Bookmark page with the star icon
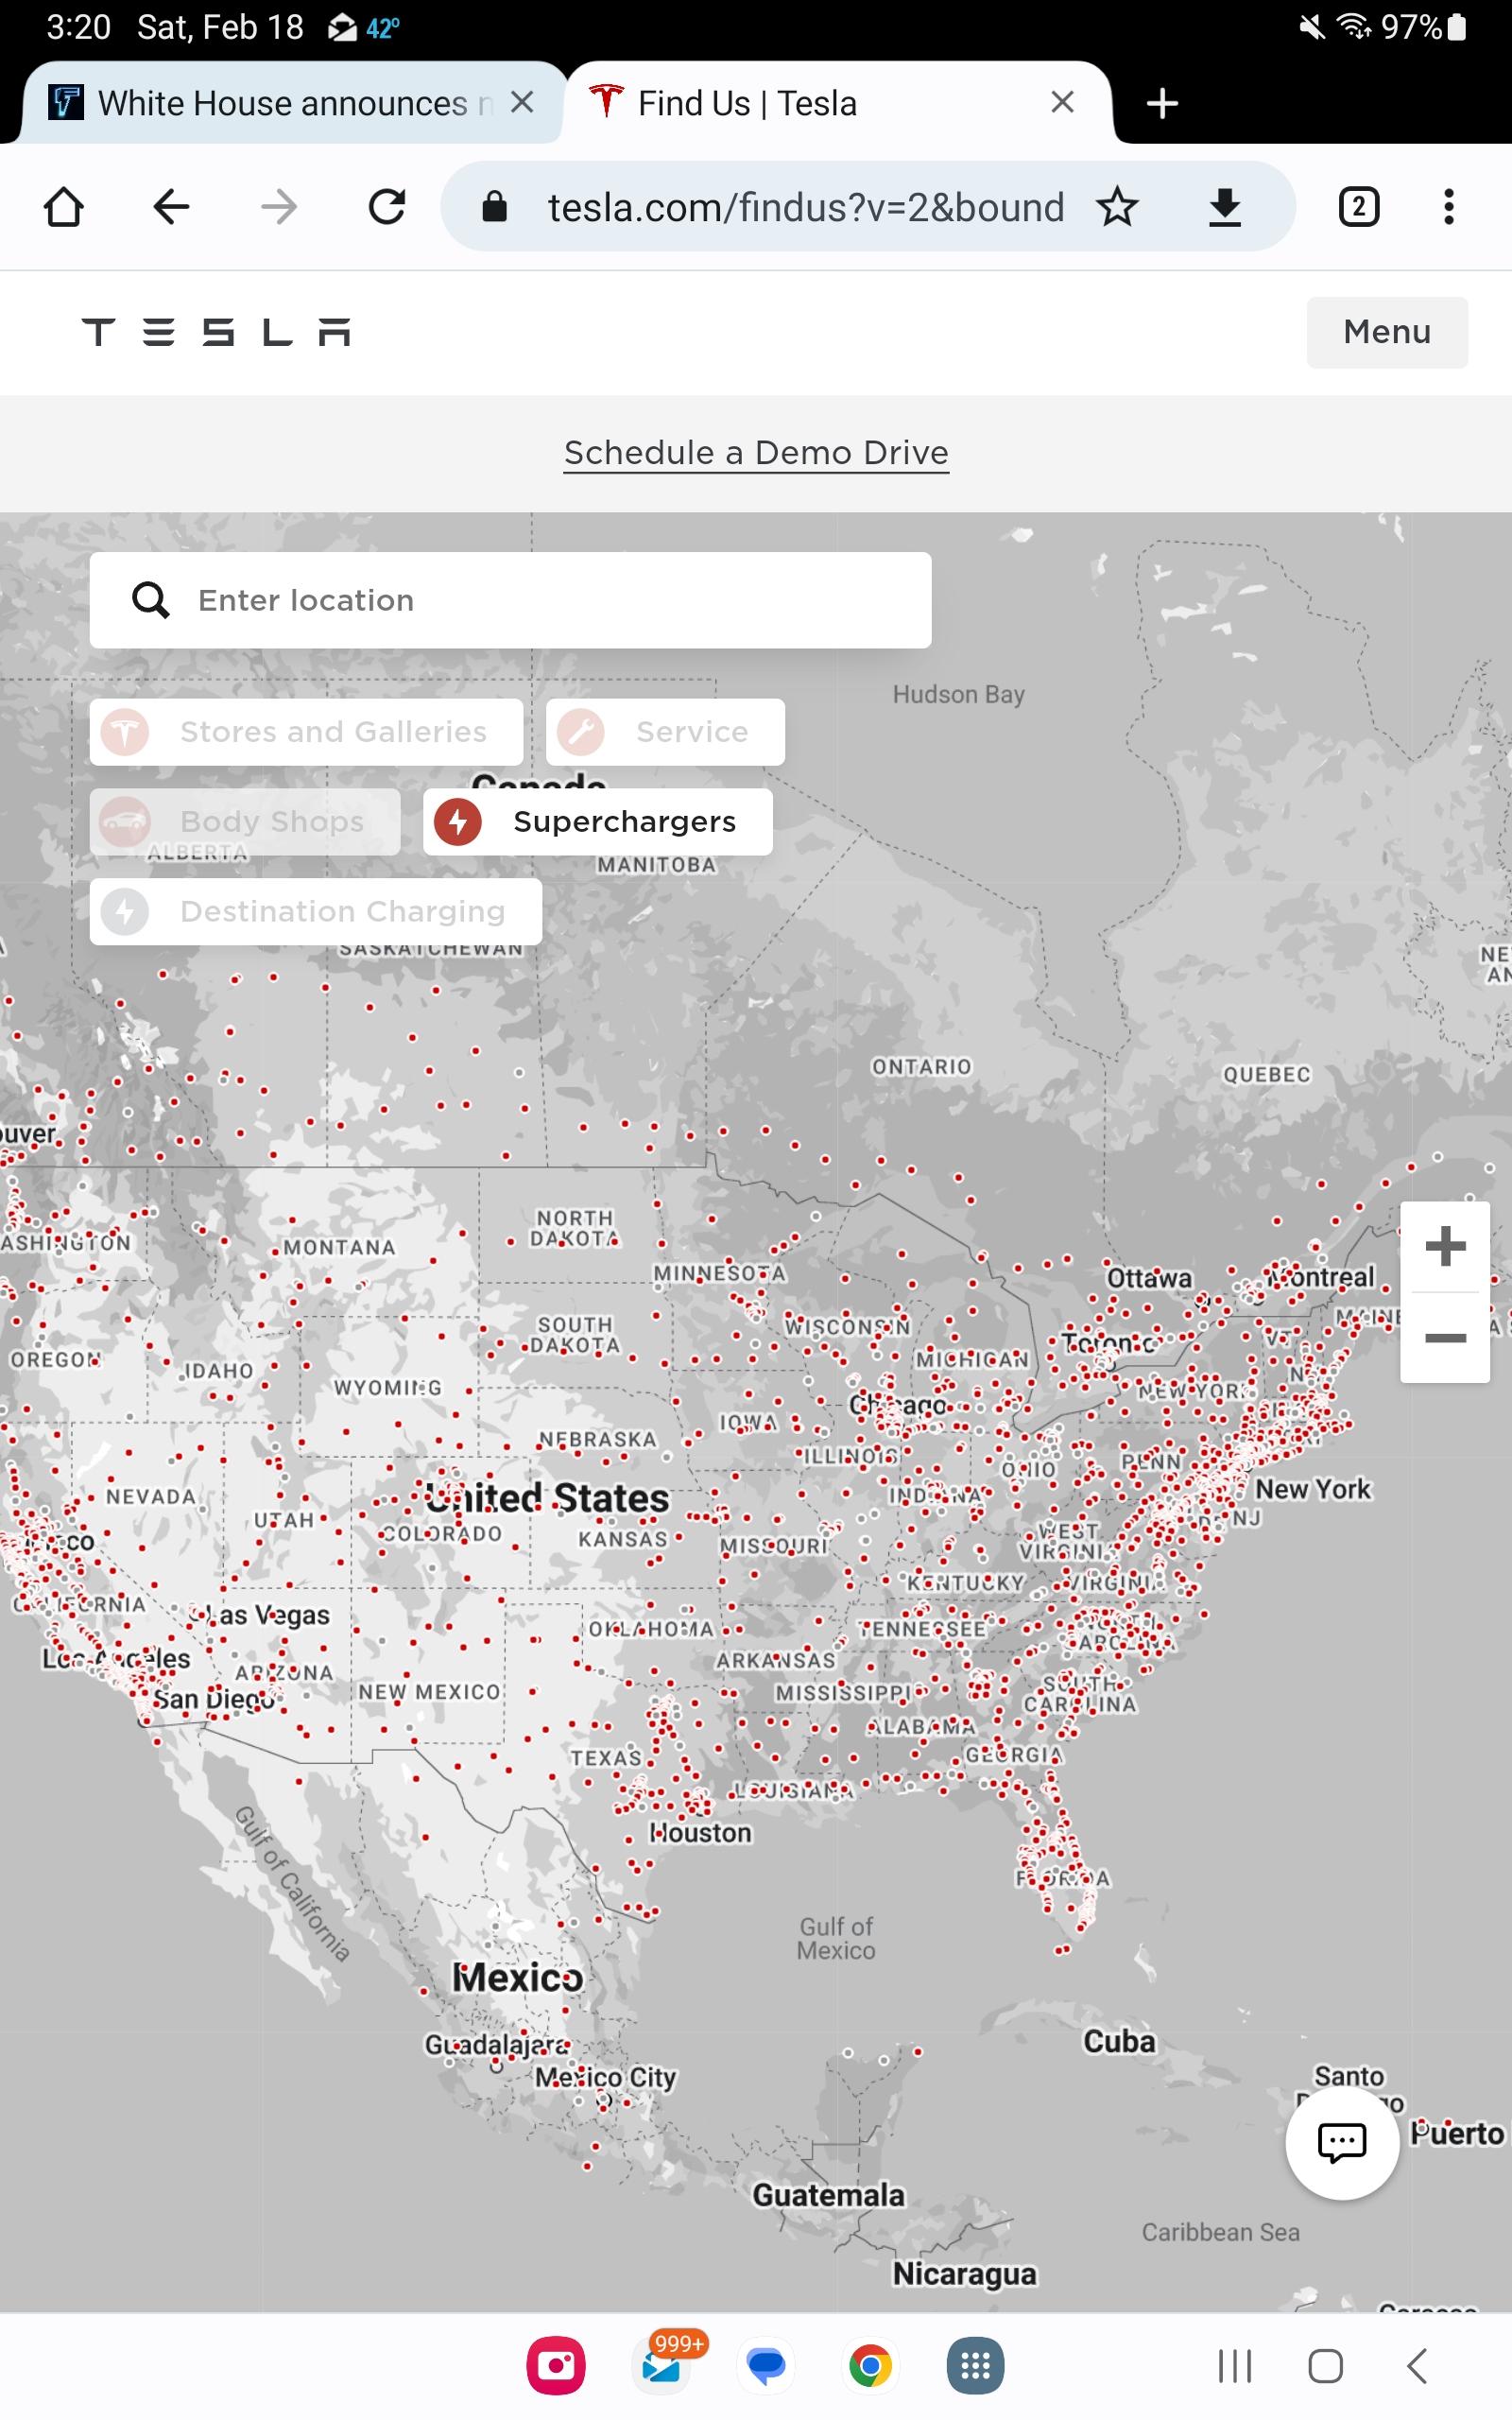This screenshot has width=1512, height=2420. (x=1117, y=207)
